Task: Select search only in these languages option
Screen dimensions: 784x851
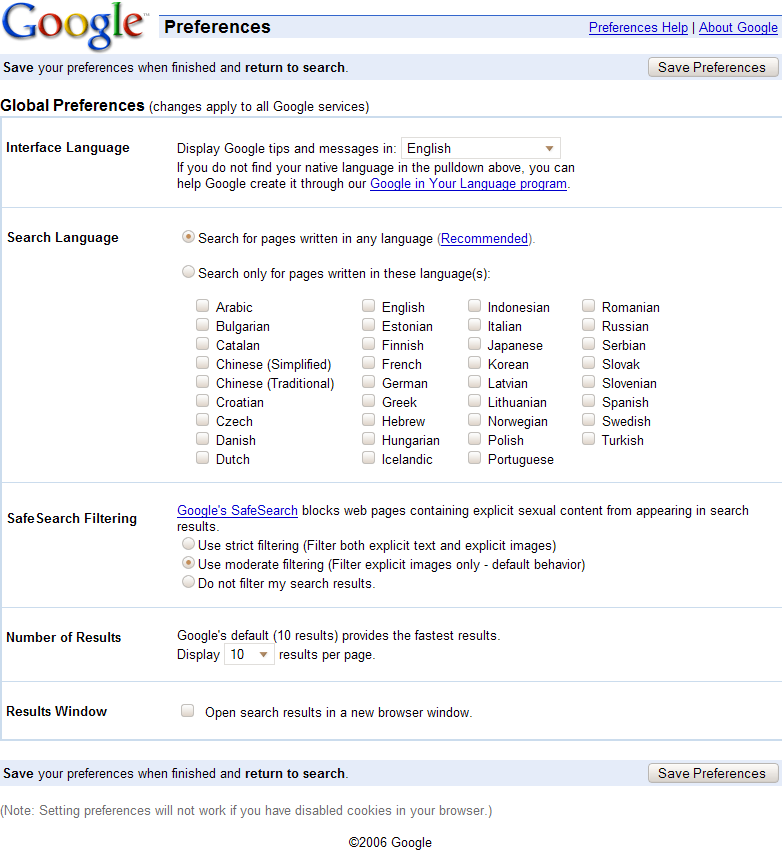Action: (x=188, y=272)
